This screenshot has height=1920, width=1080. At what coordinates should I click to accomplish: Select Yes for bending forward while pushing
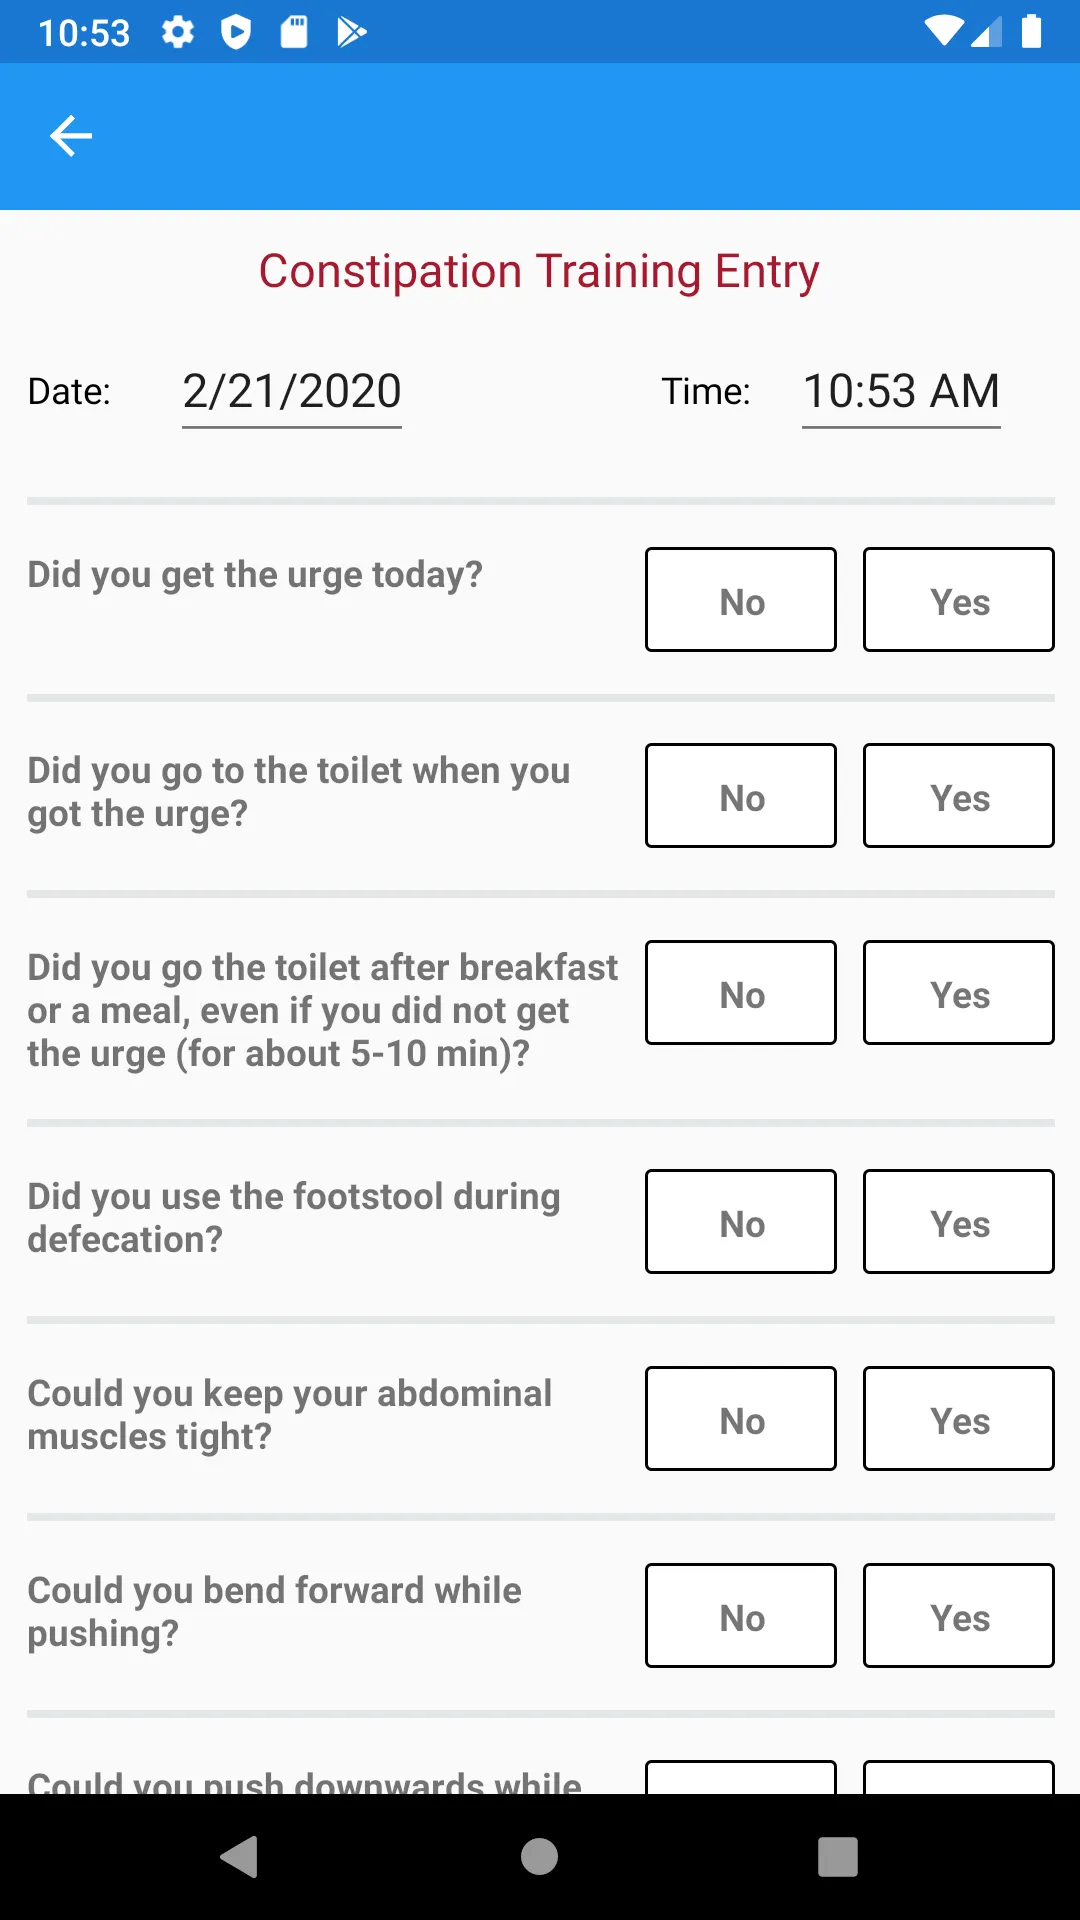pyautogui.click(x=959, y=1616)
